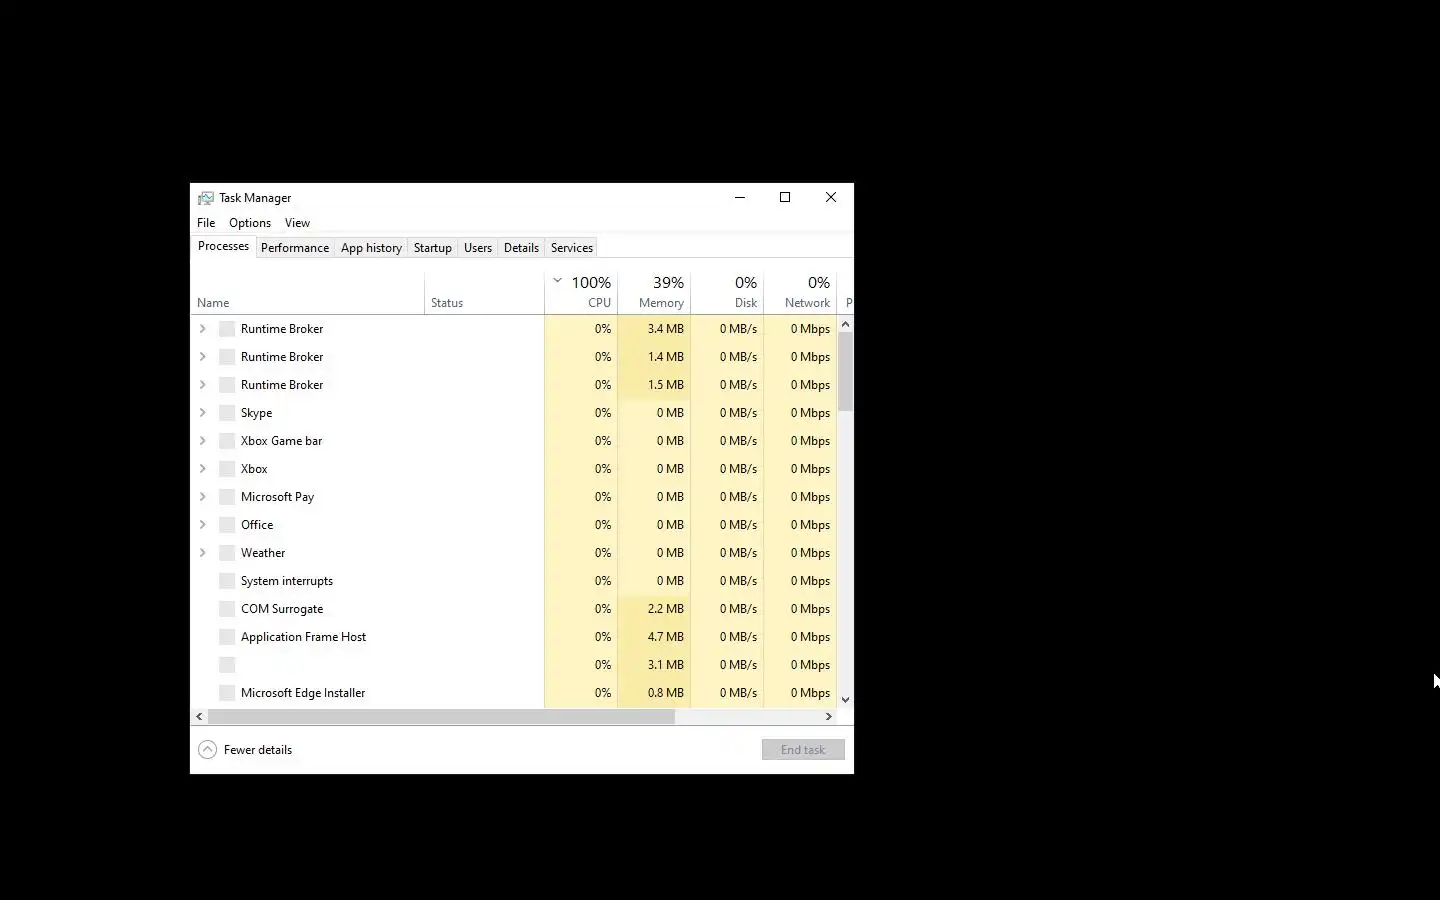Viewport: 1440px width, 900px height.
Task: Select the COM Surrogate process name
Action: pos(282,609)
